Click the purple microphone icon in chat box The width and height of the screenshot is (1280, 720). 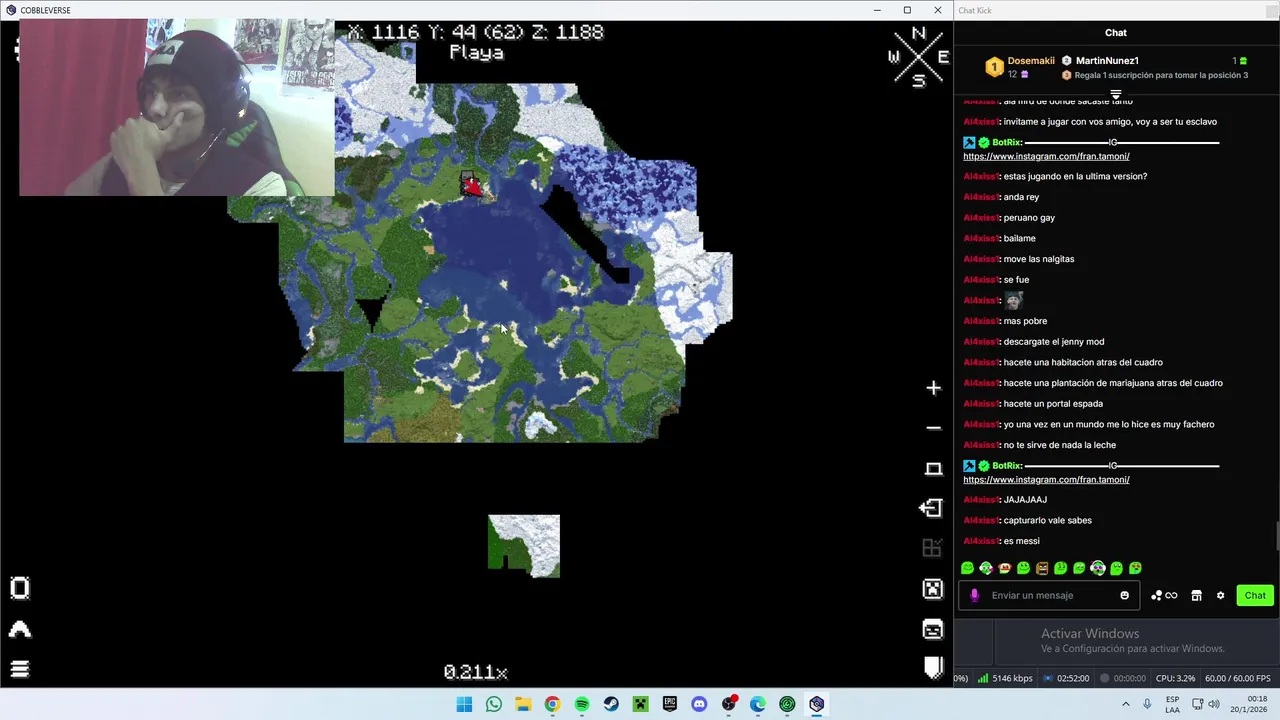(974, 595)
